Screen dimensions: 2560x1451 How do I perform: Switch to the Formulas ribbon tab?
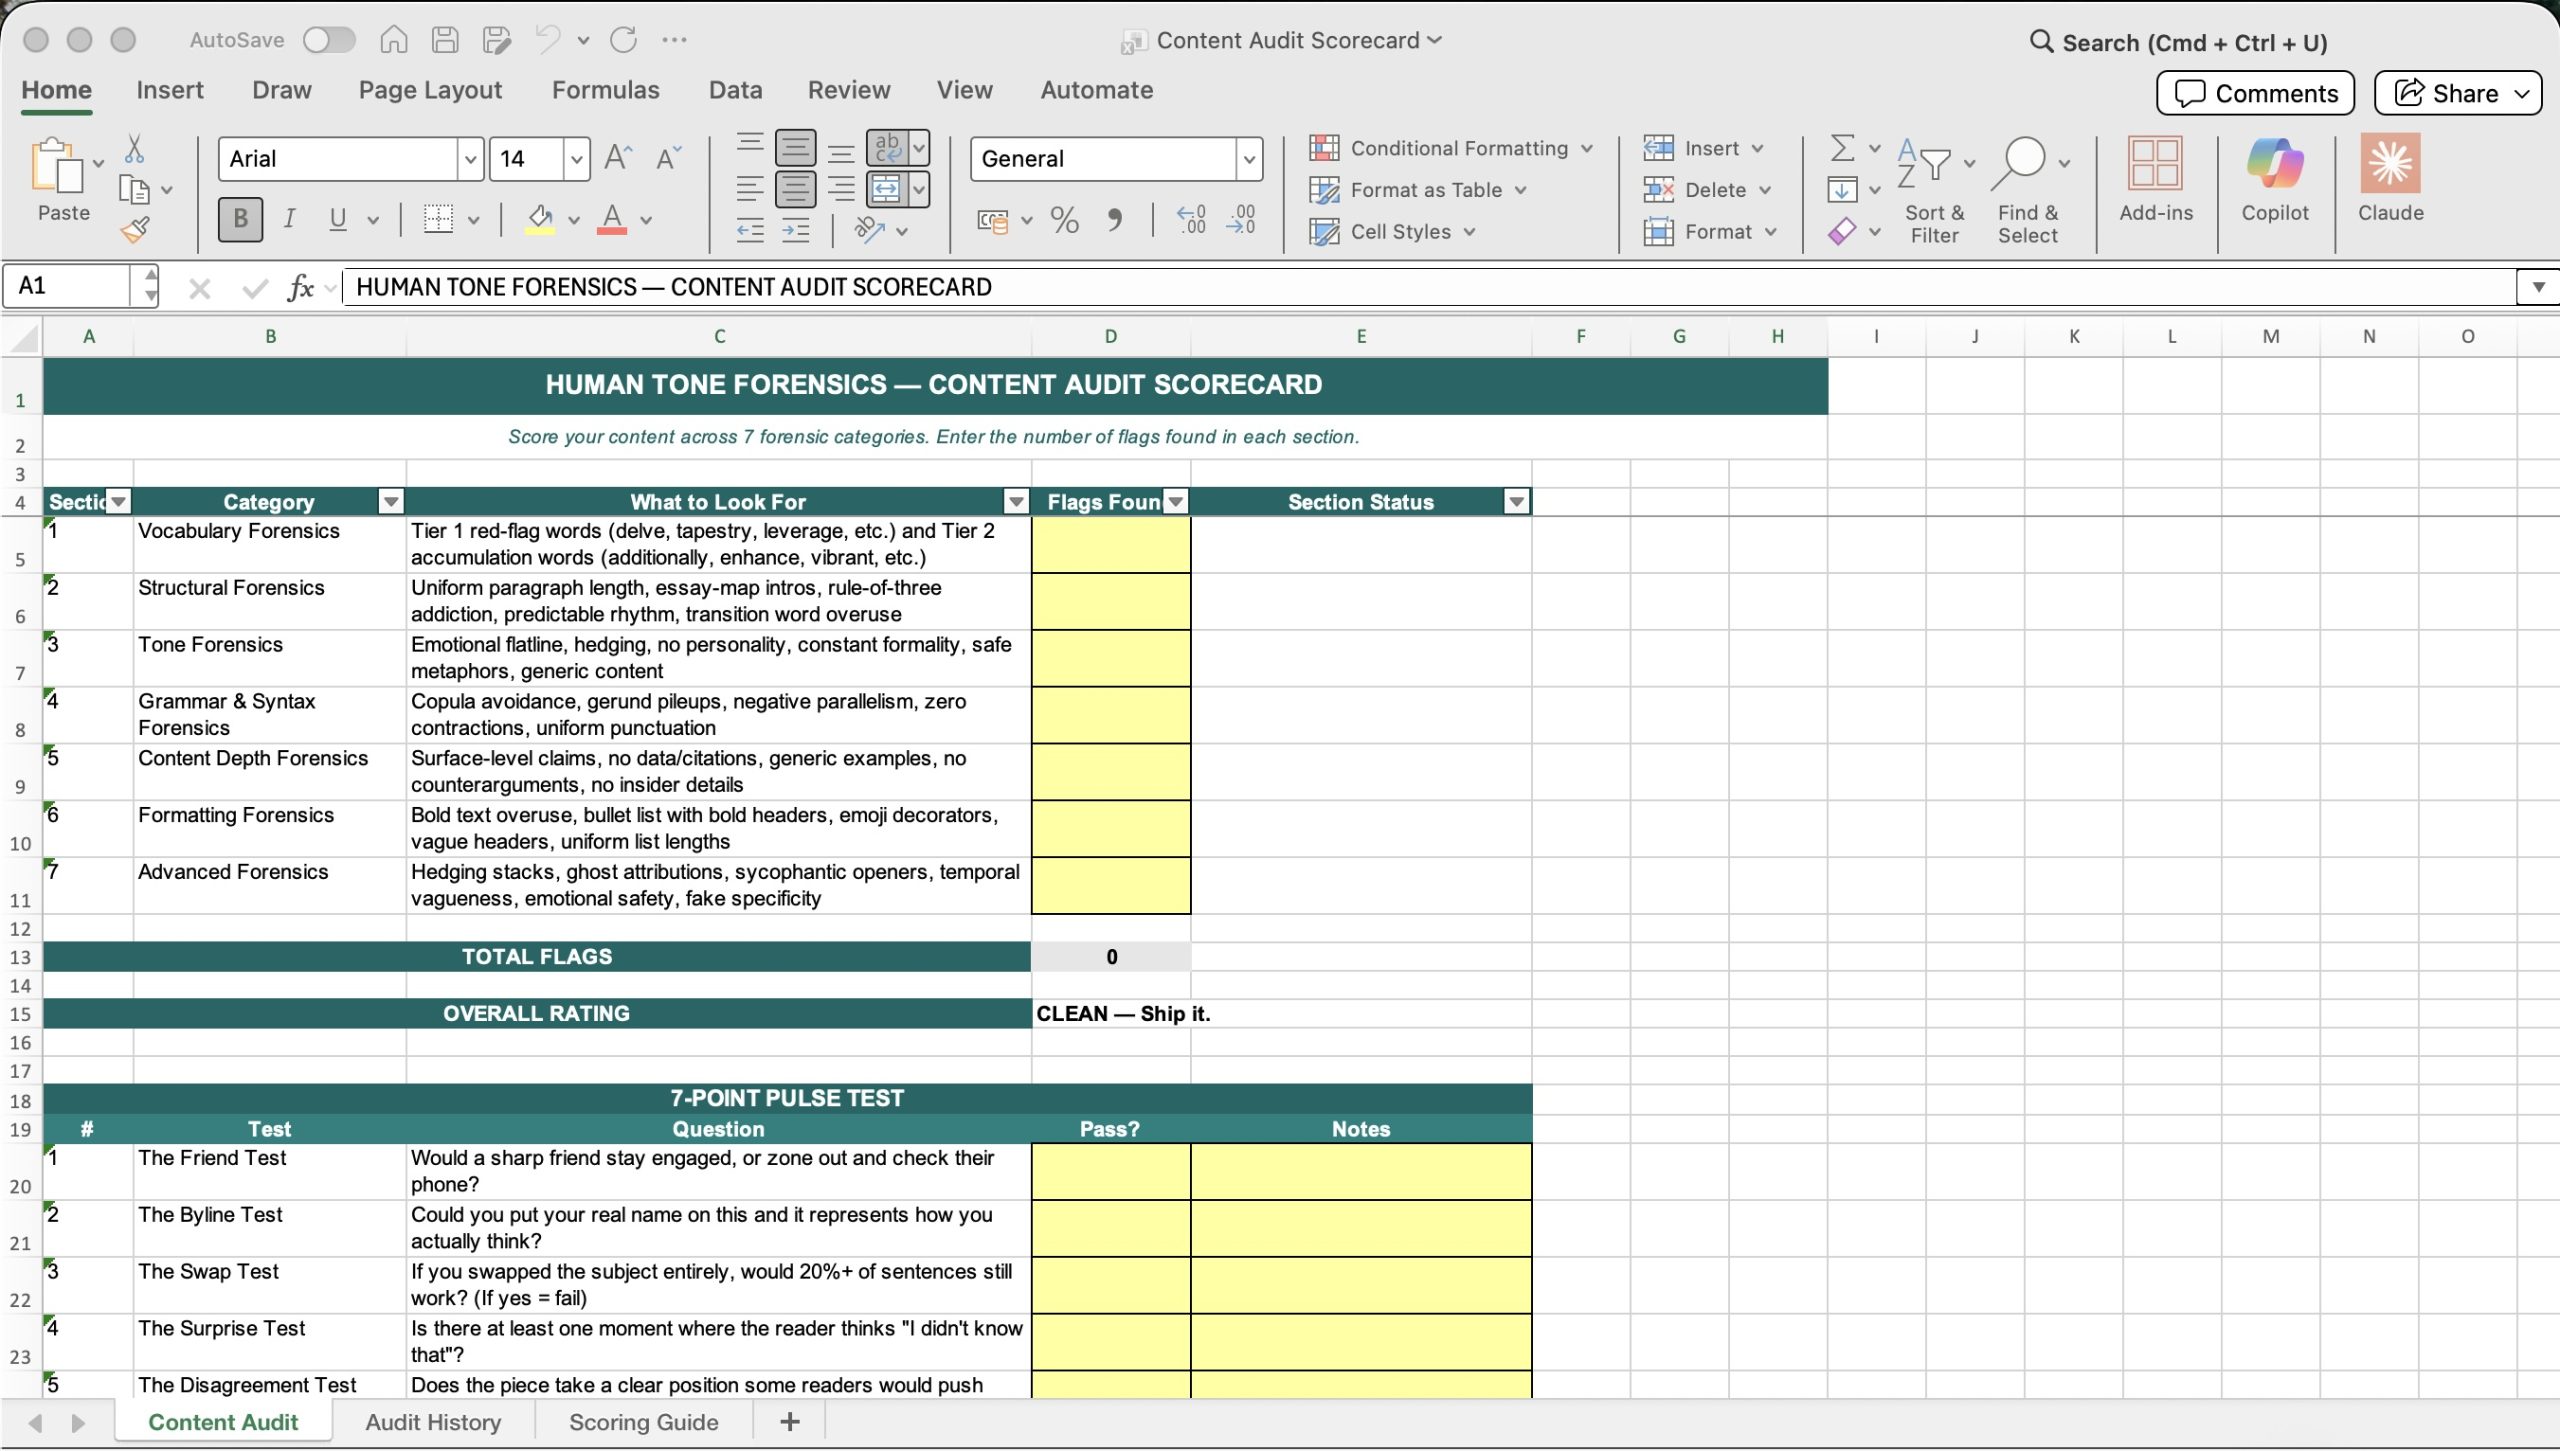point(605,90)
